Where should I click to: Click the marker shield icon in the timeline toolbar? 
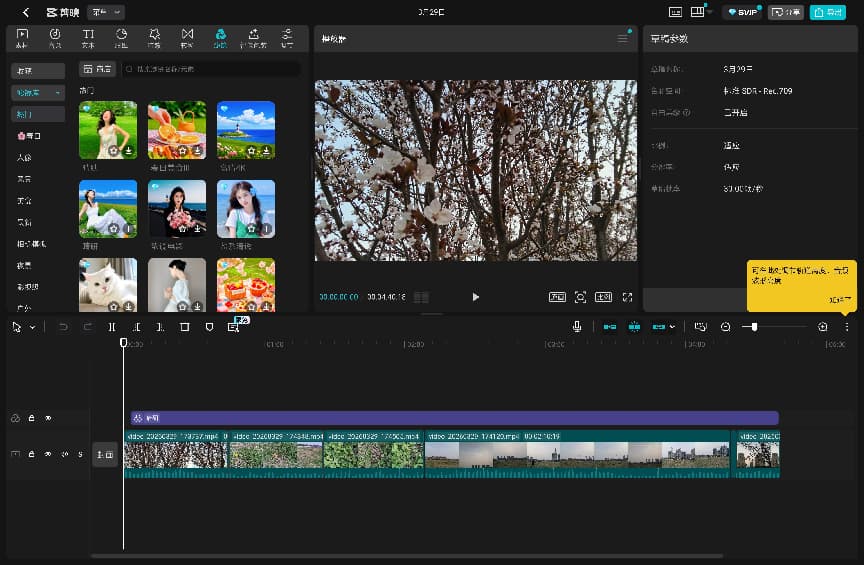[209, 327]
